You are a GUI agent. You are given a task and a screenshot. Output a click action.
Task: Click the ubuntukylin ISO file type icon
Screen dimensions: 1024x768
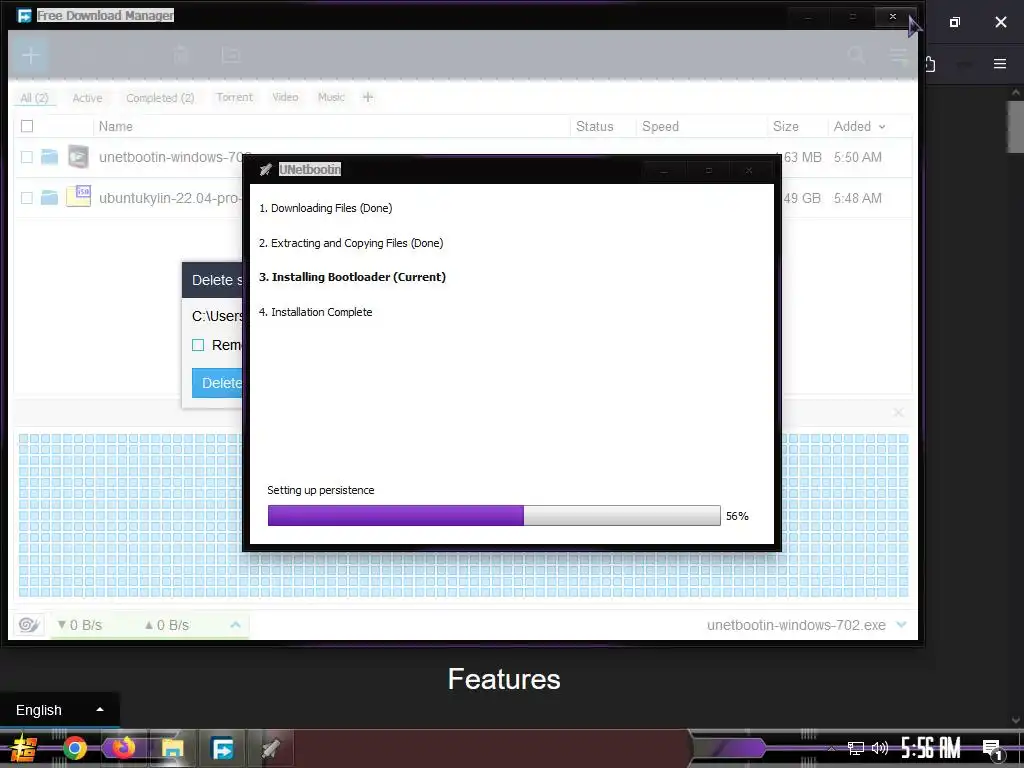[78, 196]
